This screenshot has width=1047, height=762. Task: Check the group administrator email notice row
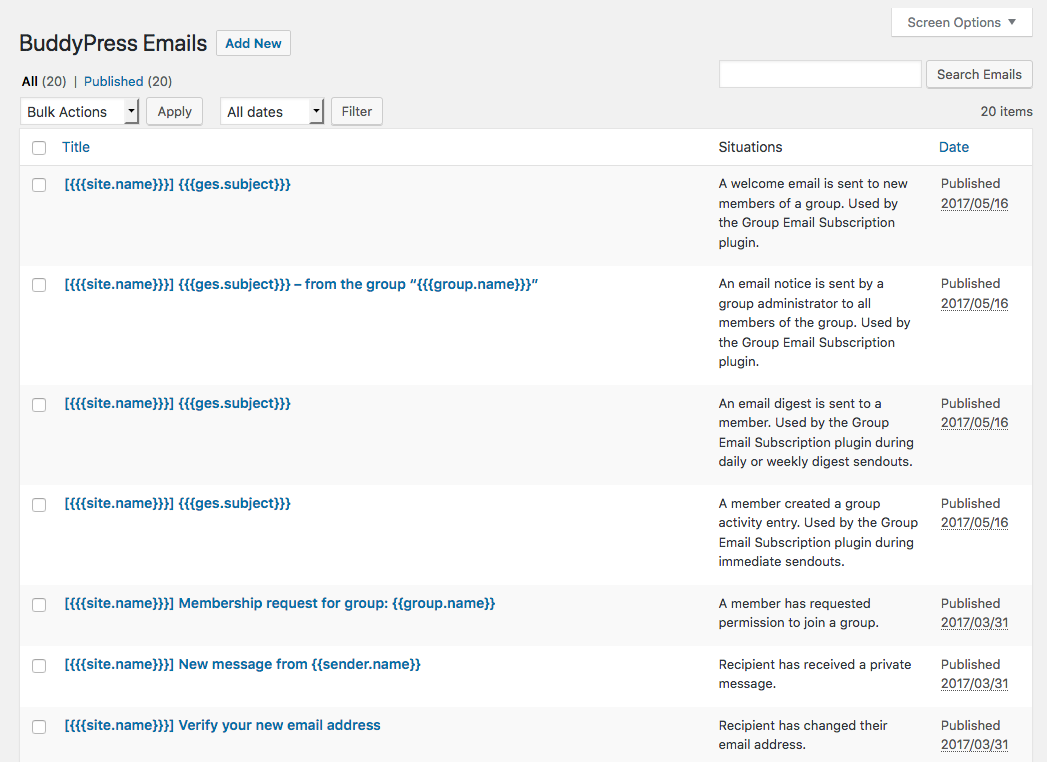point(39,285)
